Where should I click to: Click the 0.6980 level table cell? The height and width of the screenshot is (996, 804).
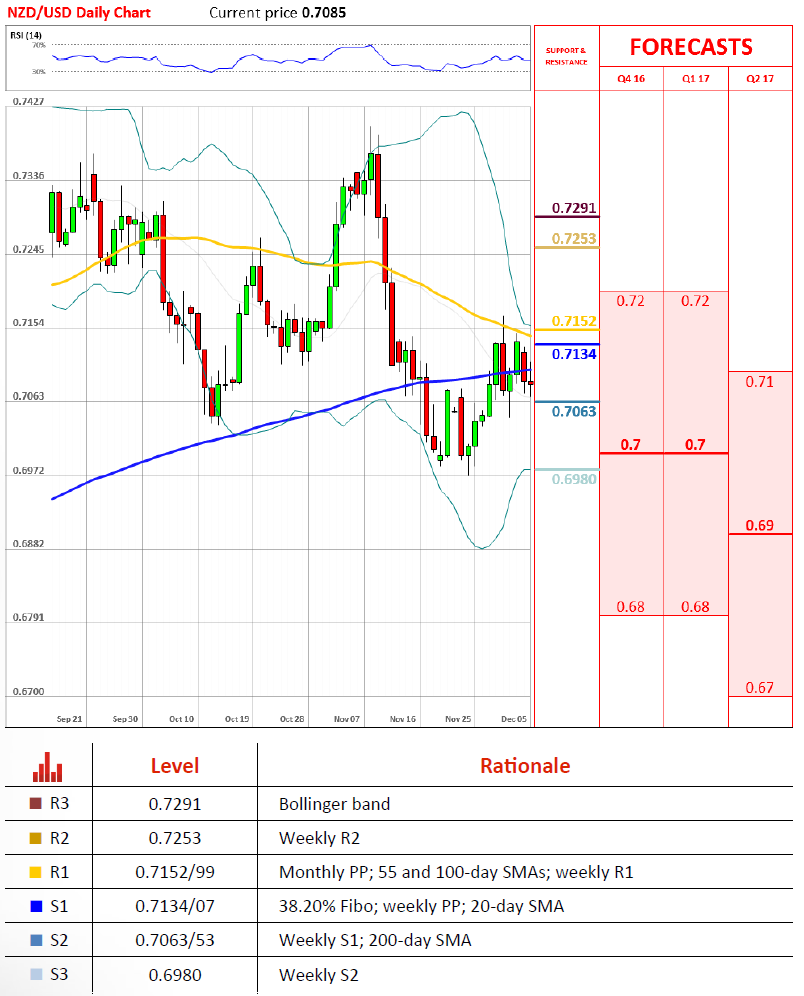[175, 975]
